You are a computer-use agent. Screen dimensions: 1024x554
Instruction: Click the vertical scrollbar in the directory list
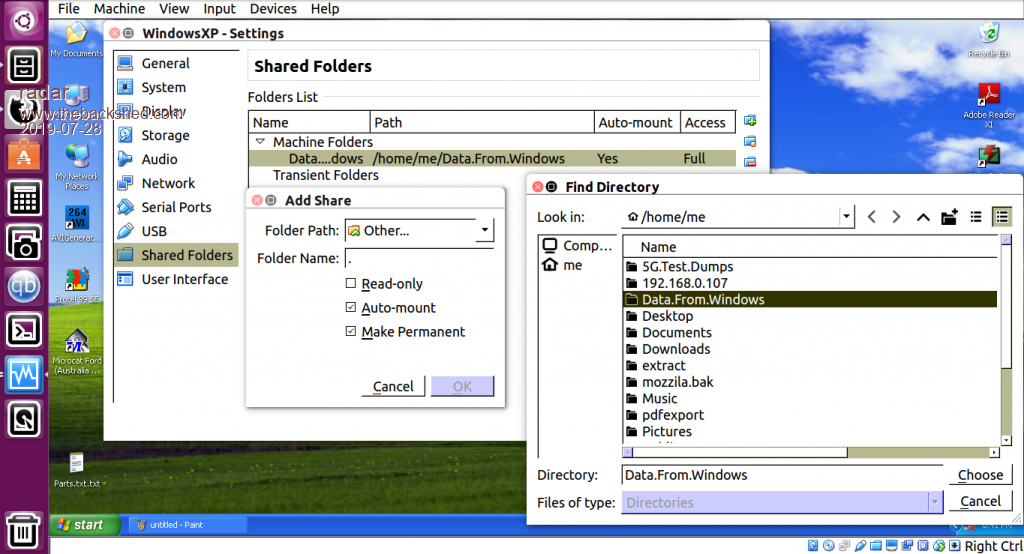tap(1004, 340)
